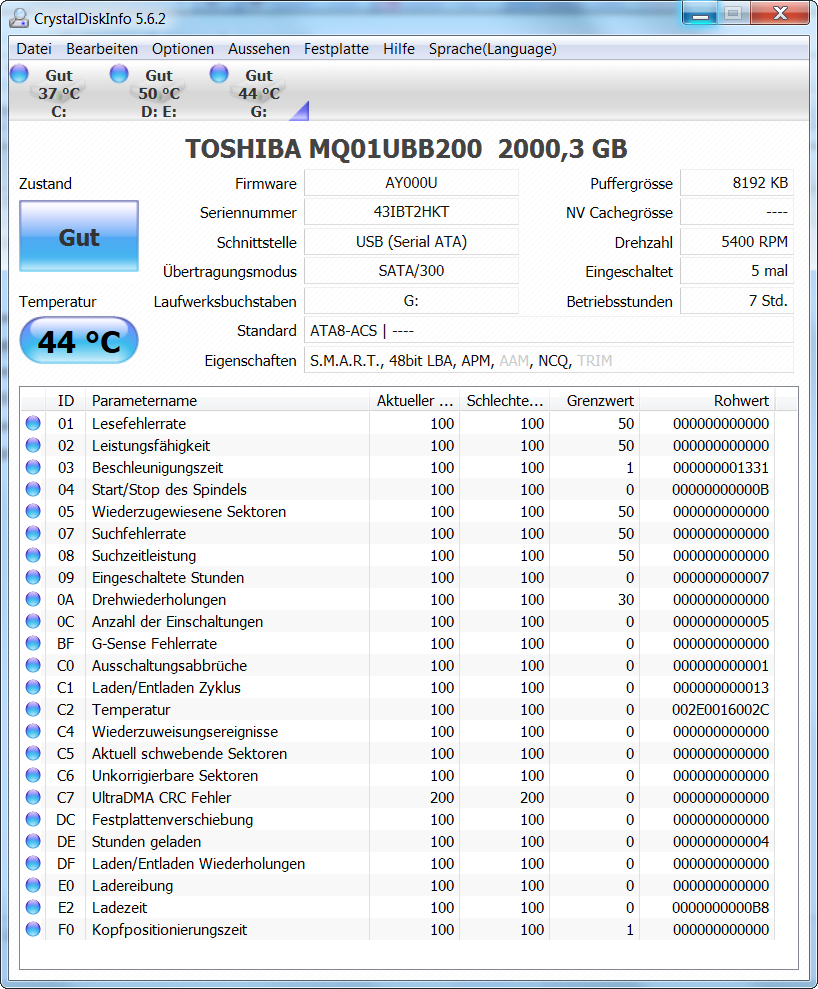Click raw value 002E0016002C
Screen dimensions: 818x989
tap(720, 710)
